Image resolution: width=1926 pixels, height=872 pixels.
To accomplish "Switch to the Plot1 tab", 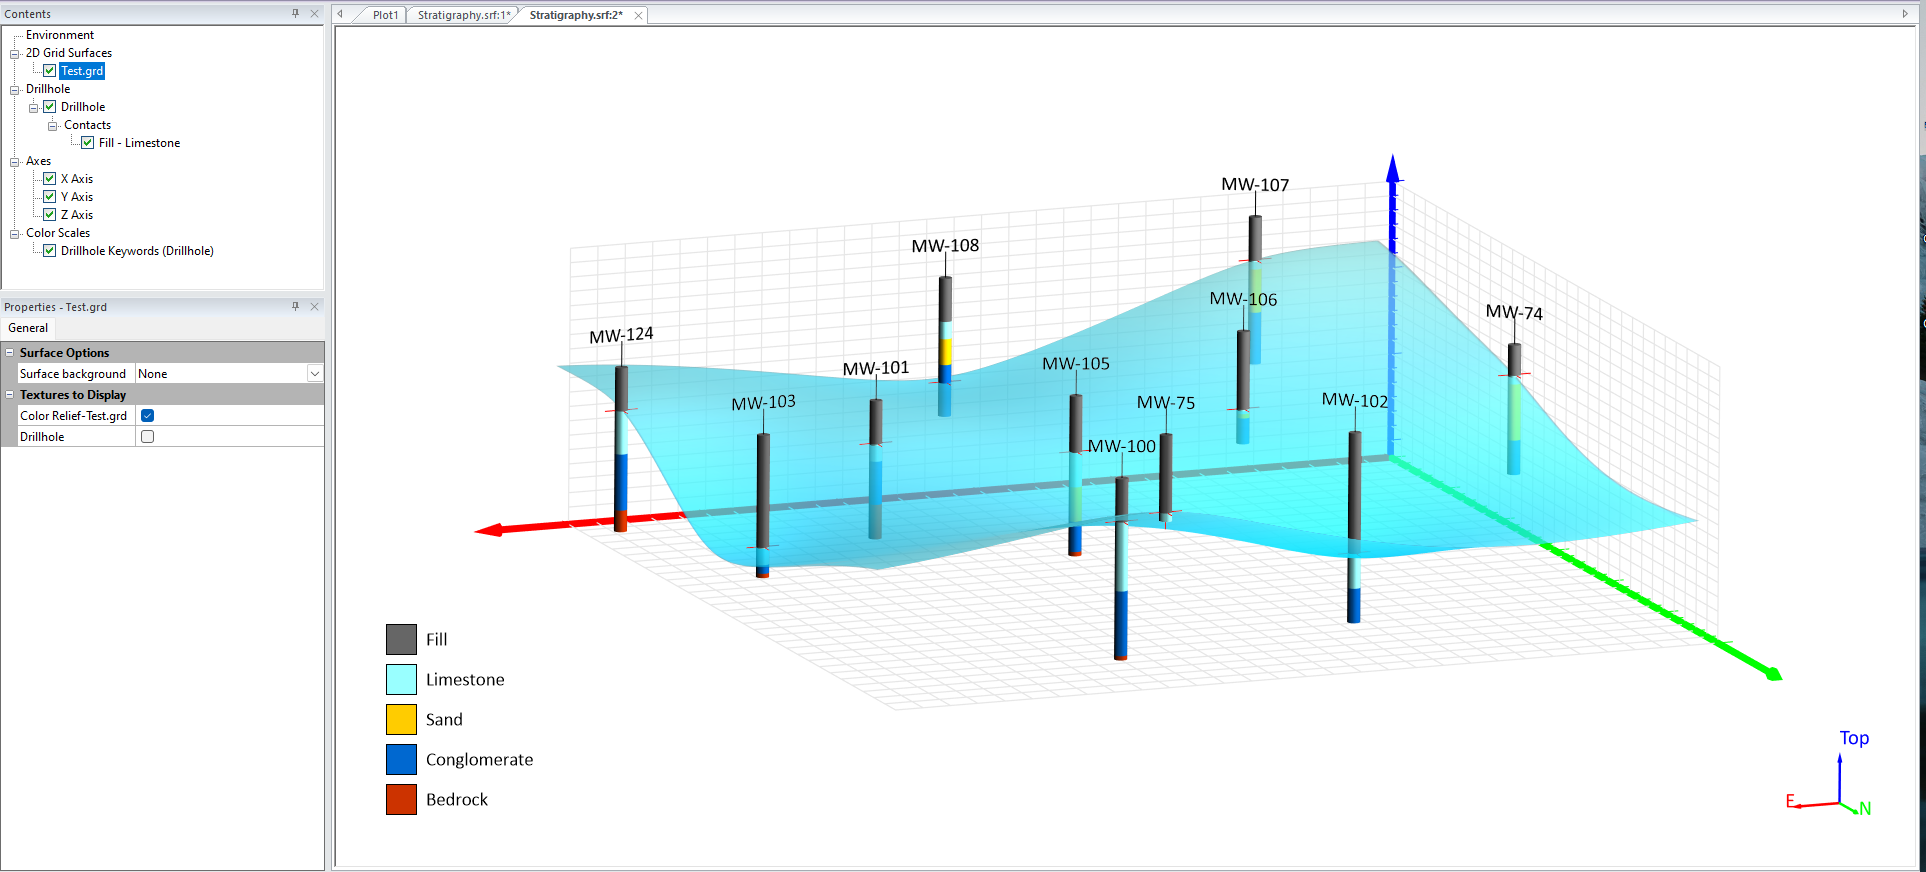I will coord(385,15).
